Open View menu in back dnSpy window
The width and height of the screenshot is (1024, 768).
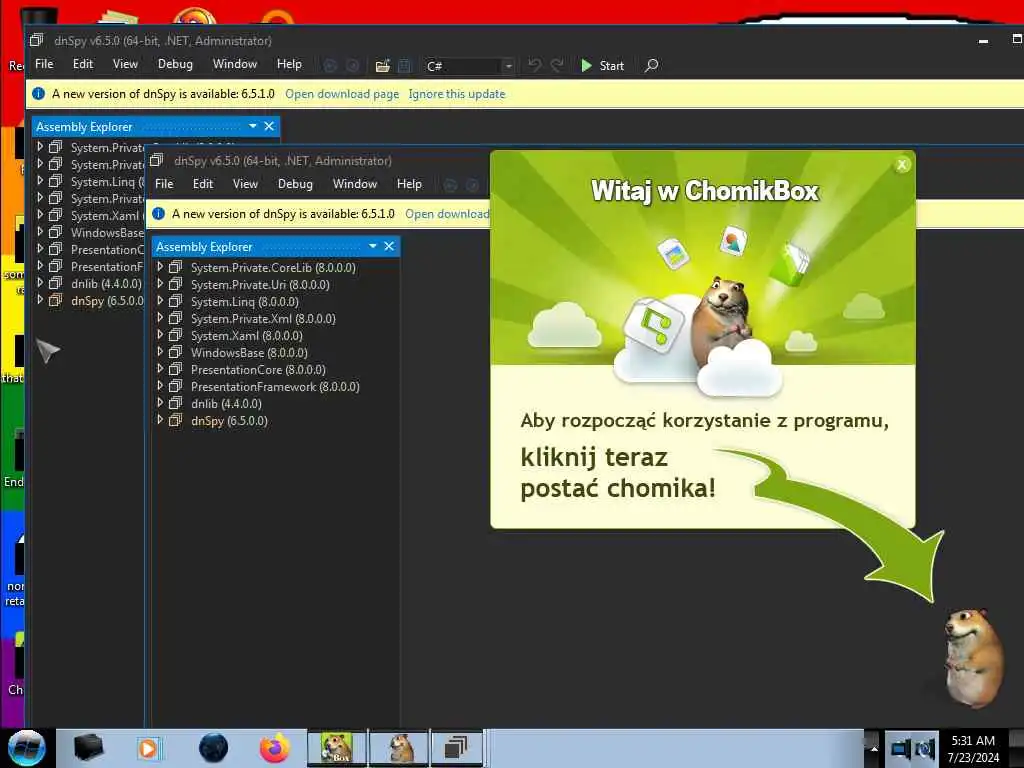click(x=125, y=64)
